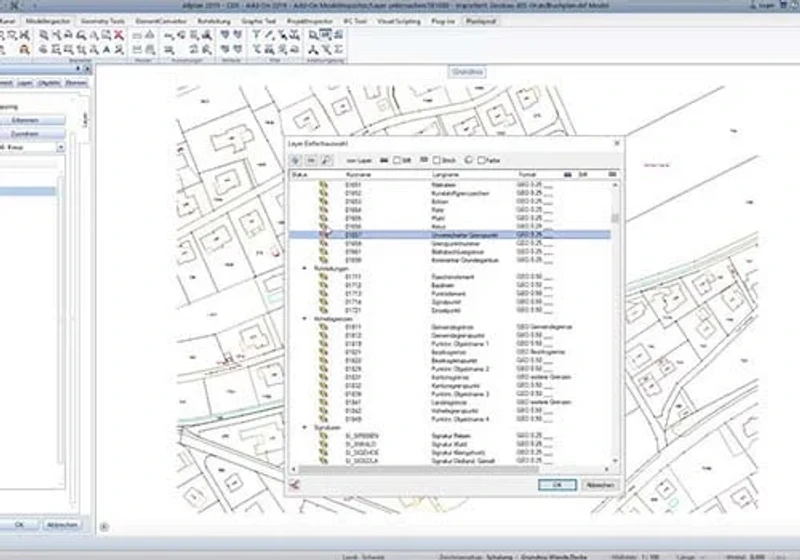Cancel the layer dialog with Abbrechen

click(x=600, y=485)
